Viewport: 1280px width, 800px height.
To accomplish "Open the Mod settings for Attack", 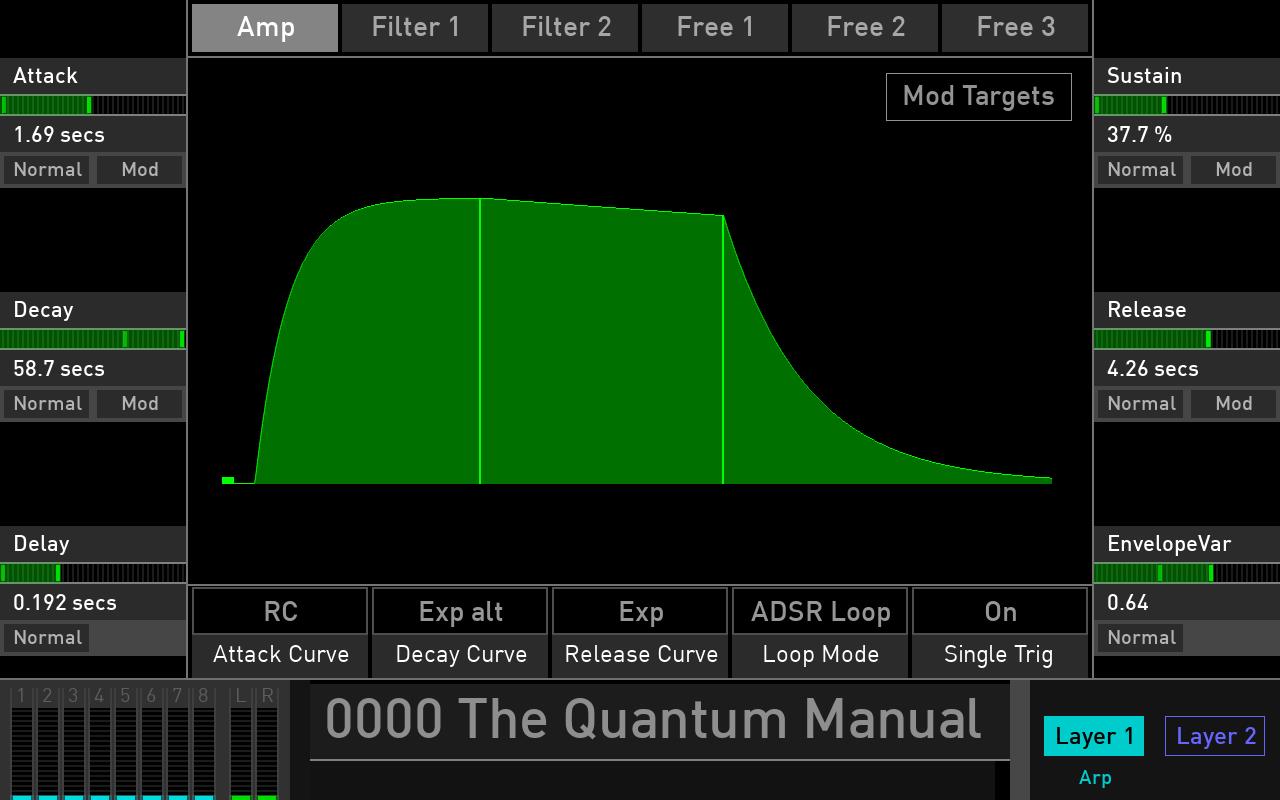I will pos(139,169).
